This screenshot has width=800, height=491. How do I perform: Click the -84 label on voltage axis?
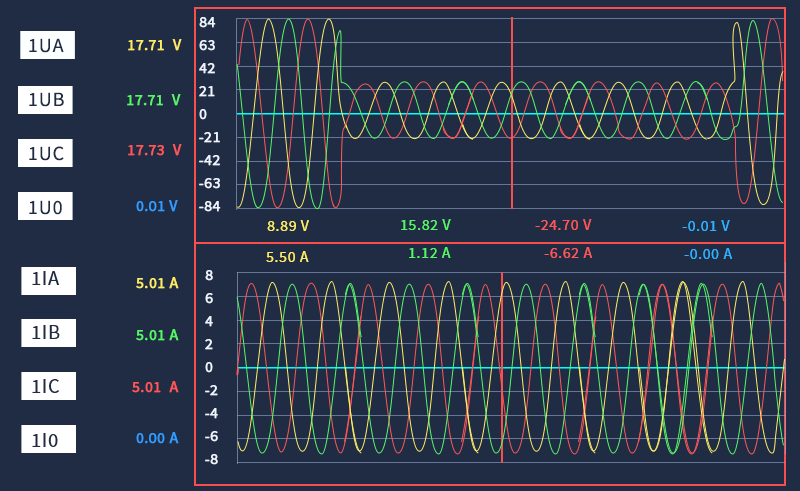(x=209, y=207)
